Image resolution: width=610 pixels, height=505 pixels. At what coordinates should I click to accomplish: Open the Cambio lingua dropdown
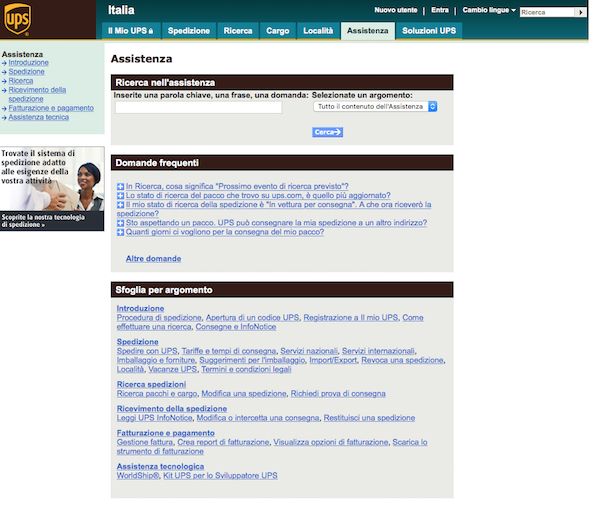point(489,10)
